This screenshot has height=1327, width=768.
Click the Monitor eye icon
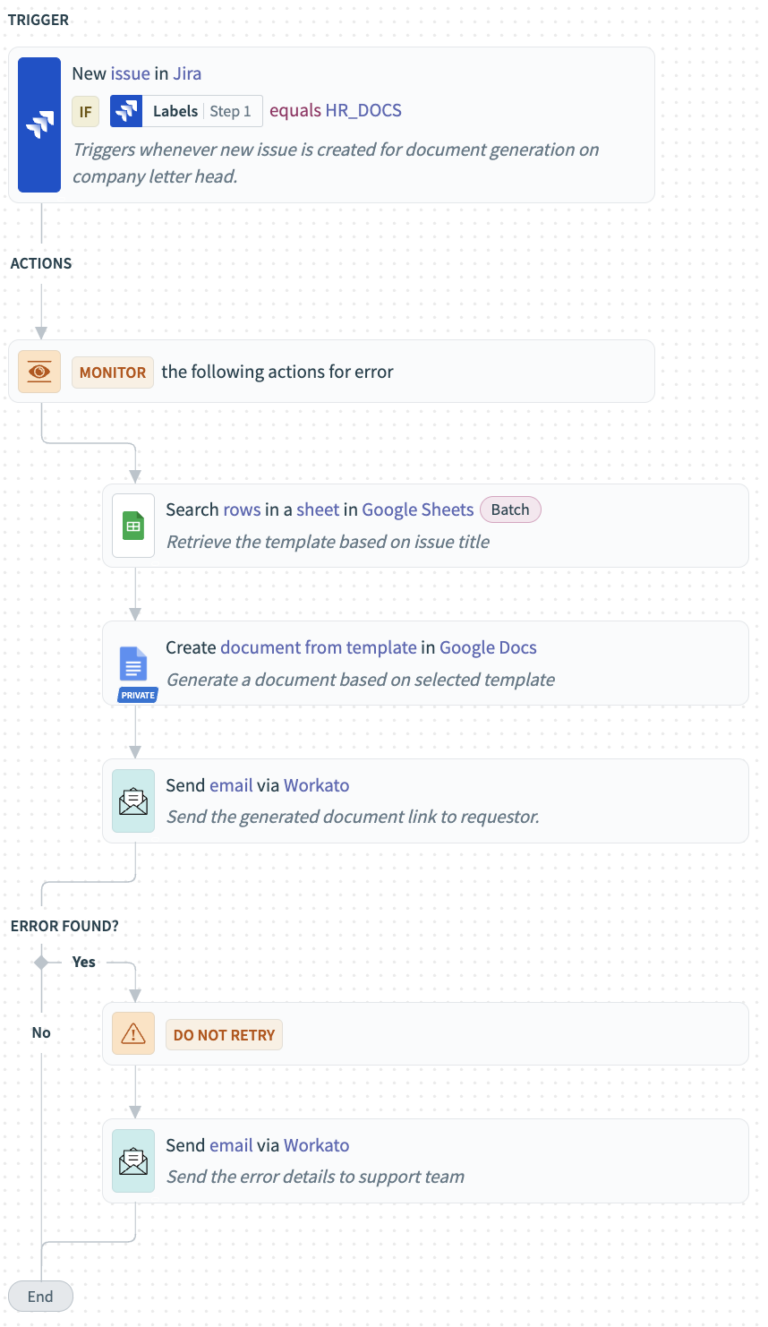(40, 371)
